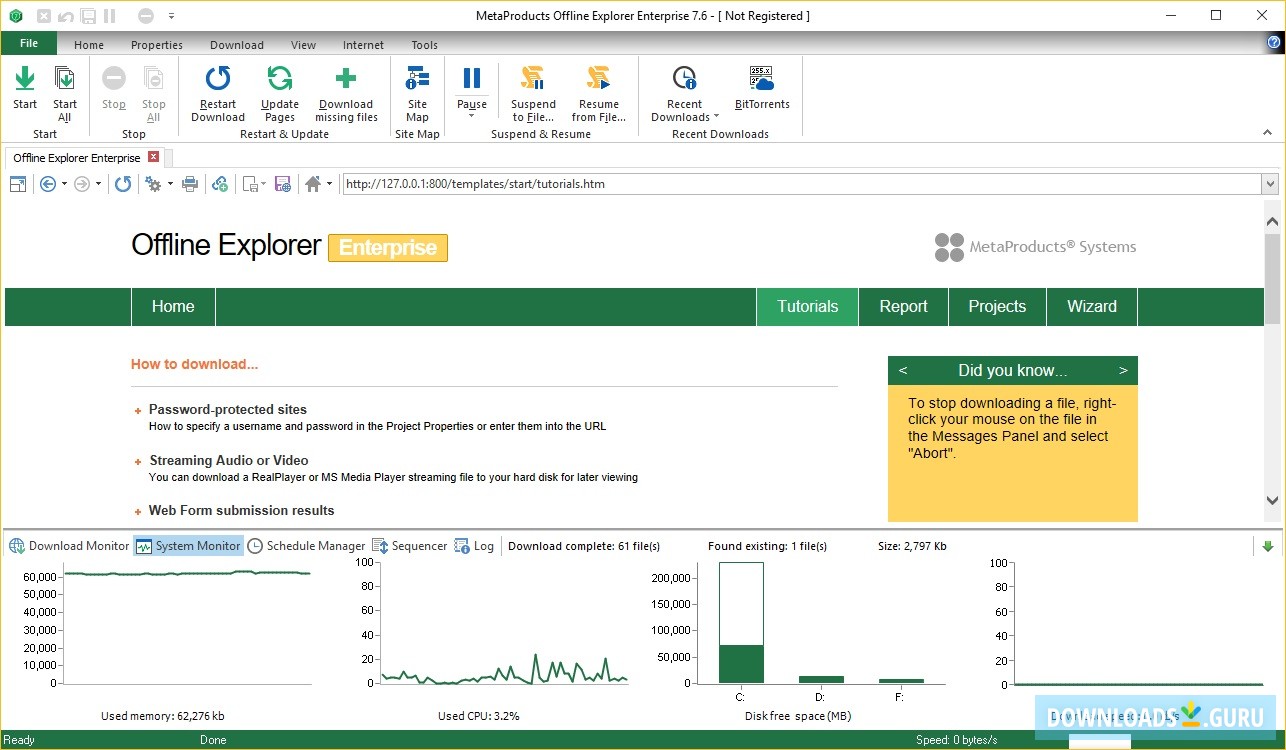Viewport: 1286px width, 750px height.
Task: Click the add link icon
Action: point(220,184)
